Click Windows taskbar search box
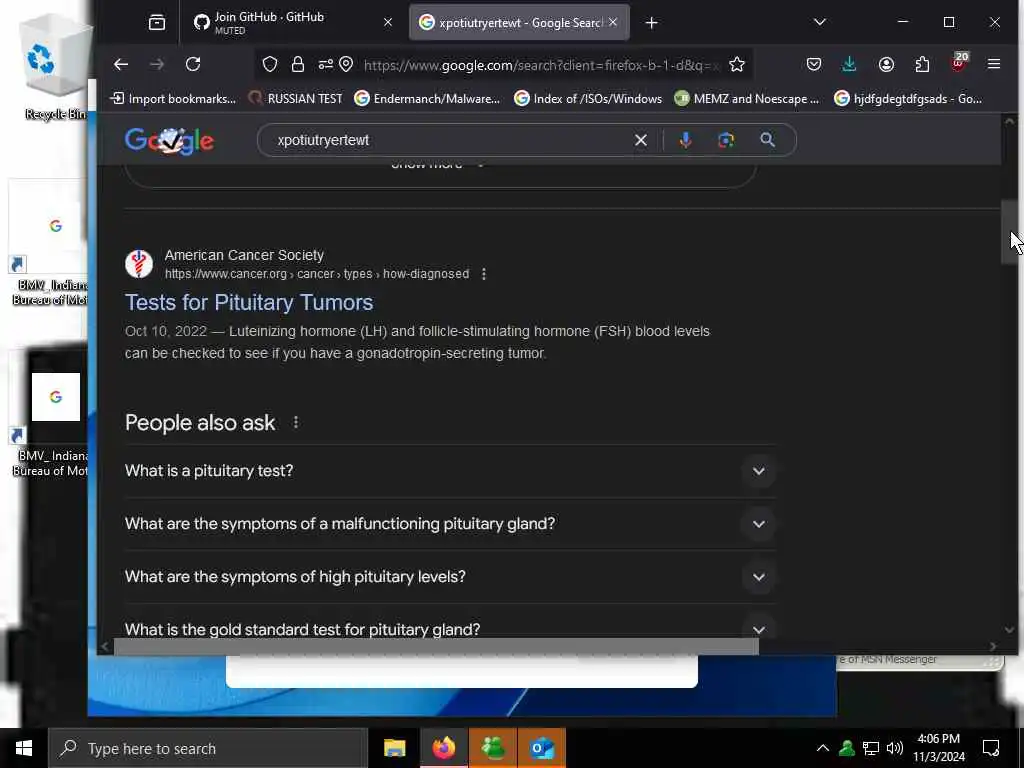This screenshot has width=1024, height=768. pyautogui.click(x=208, y=748)
